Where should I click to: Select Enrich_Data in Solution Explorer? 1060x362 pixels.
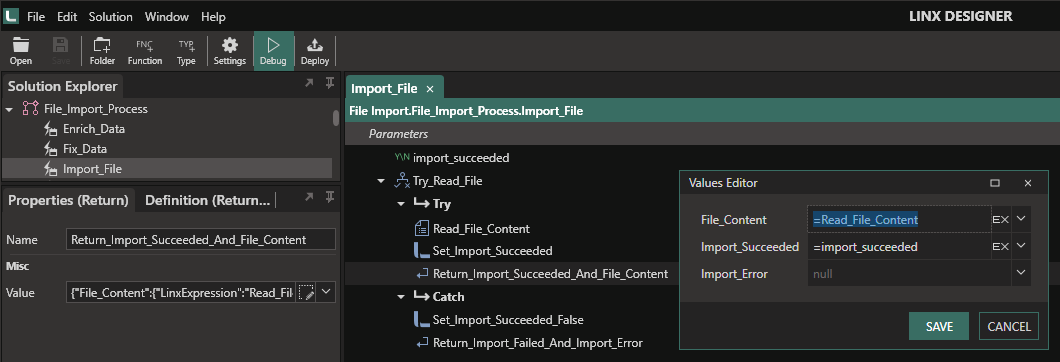93,129
